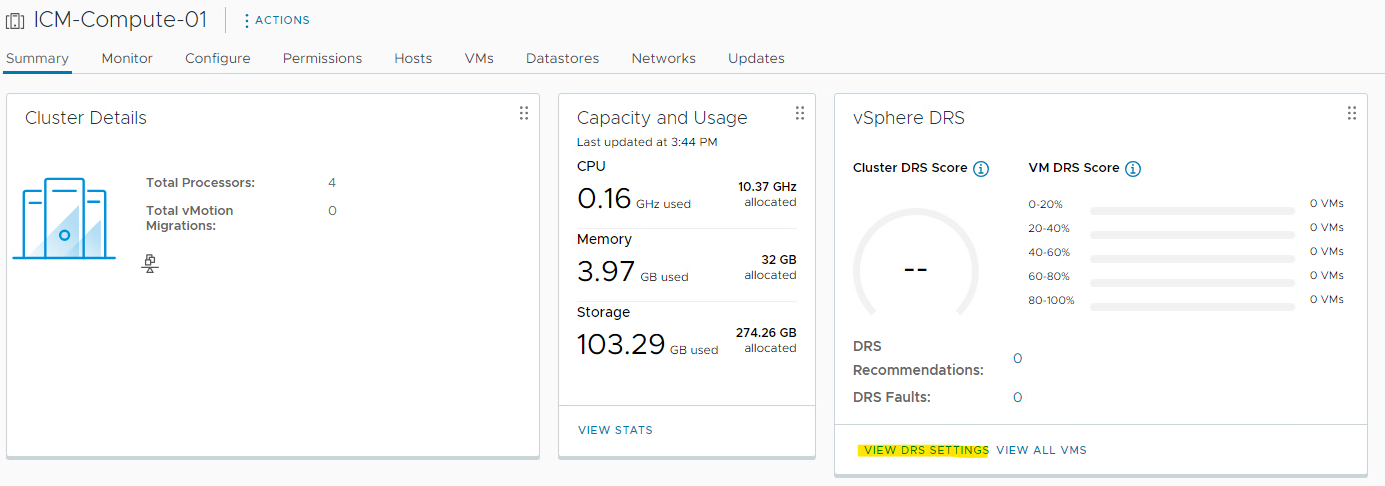This screenshot has height=486, width=1385.
Task: Click the DRS Faults count 0
Action: pos(1017,397)
